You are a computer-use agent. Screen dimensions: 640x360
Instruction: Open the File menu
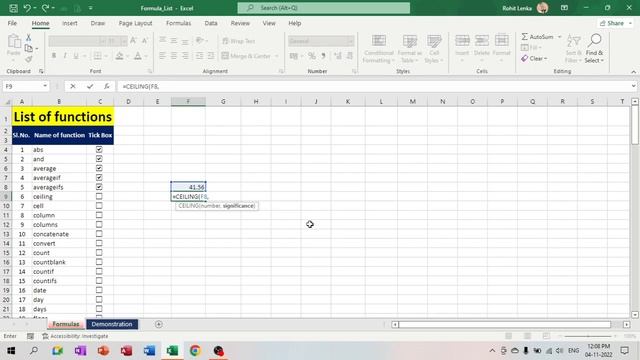(12, 23)
